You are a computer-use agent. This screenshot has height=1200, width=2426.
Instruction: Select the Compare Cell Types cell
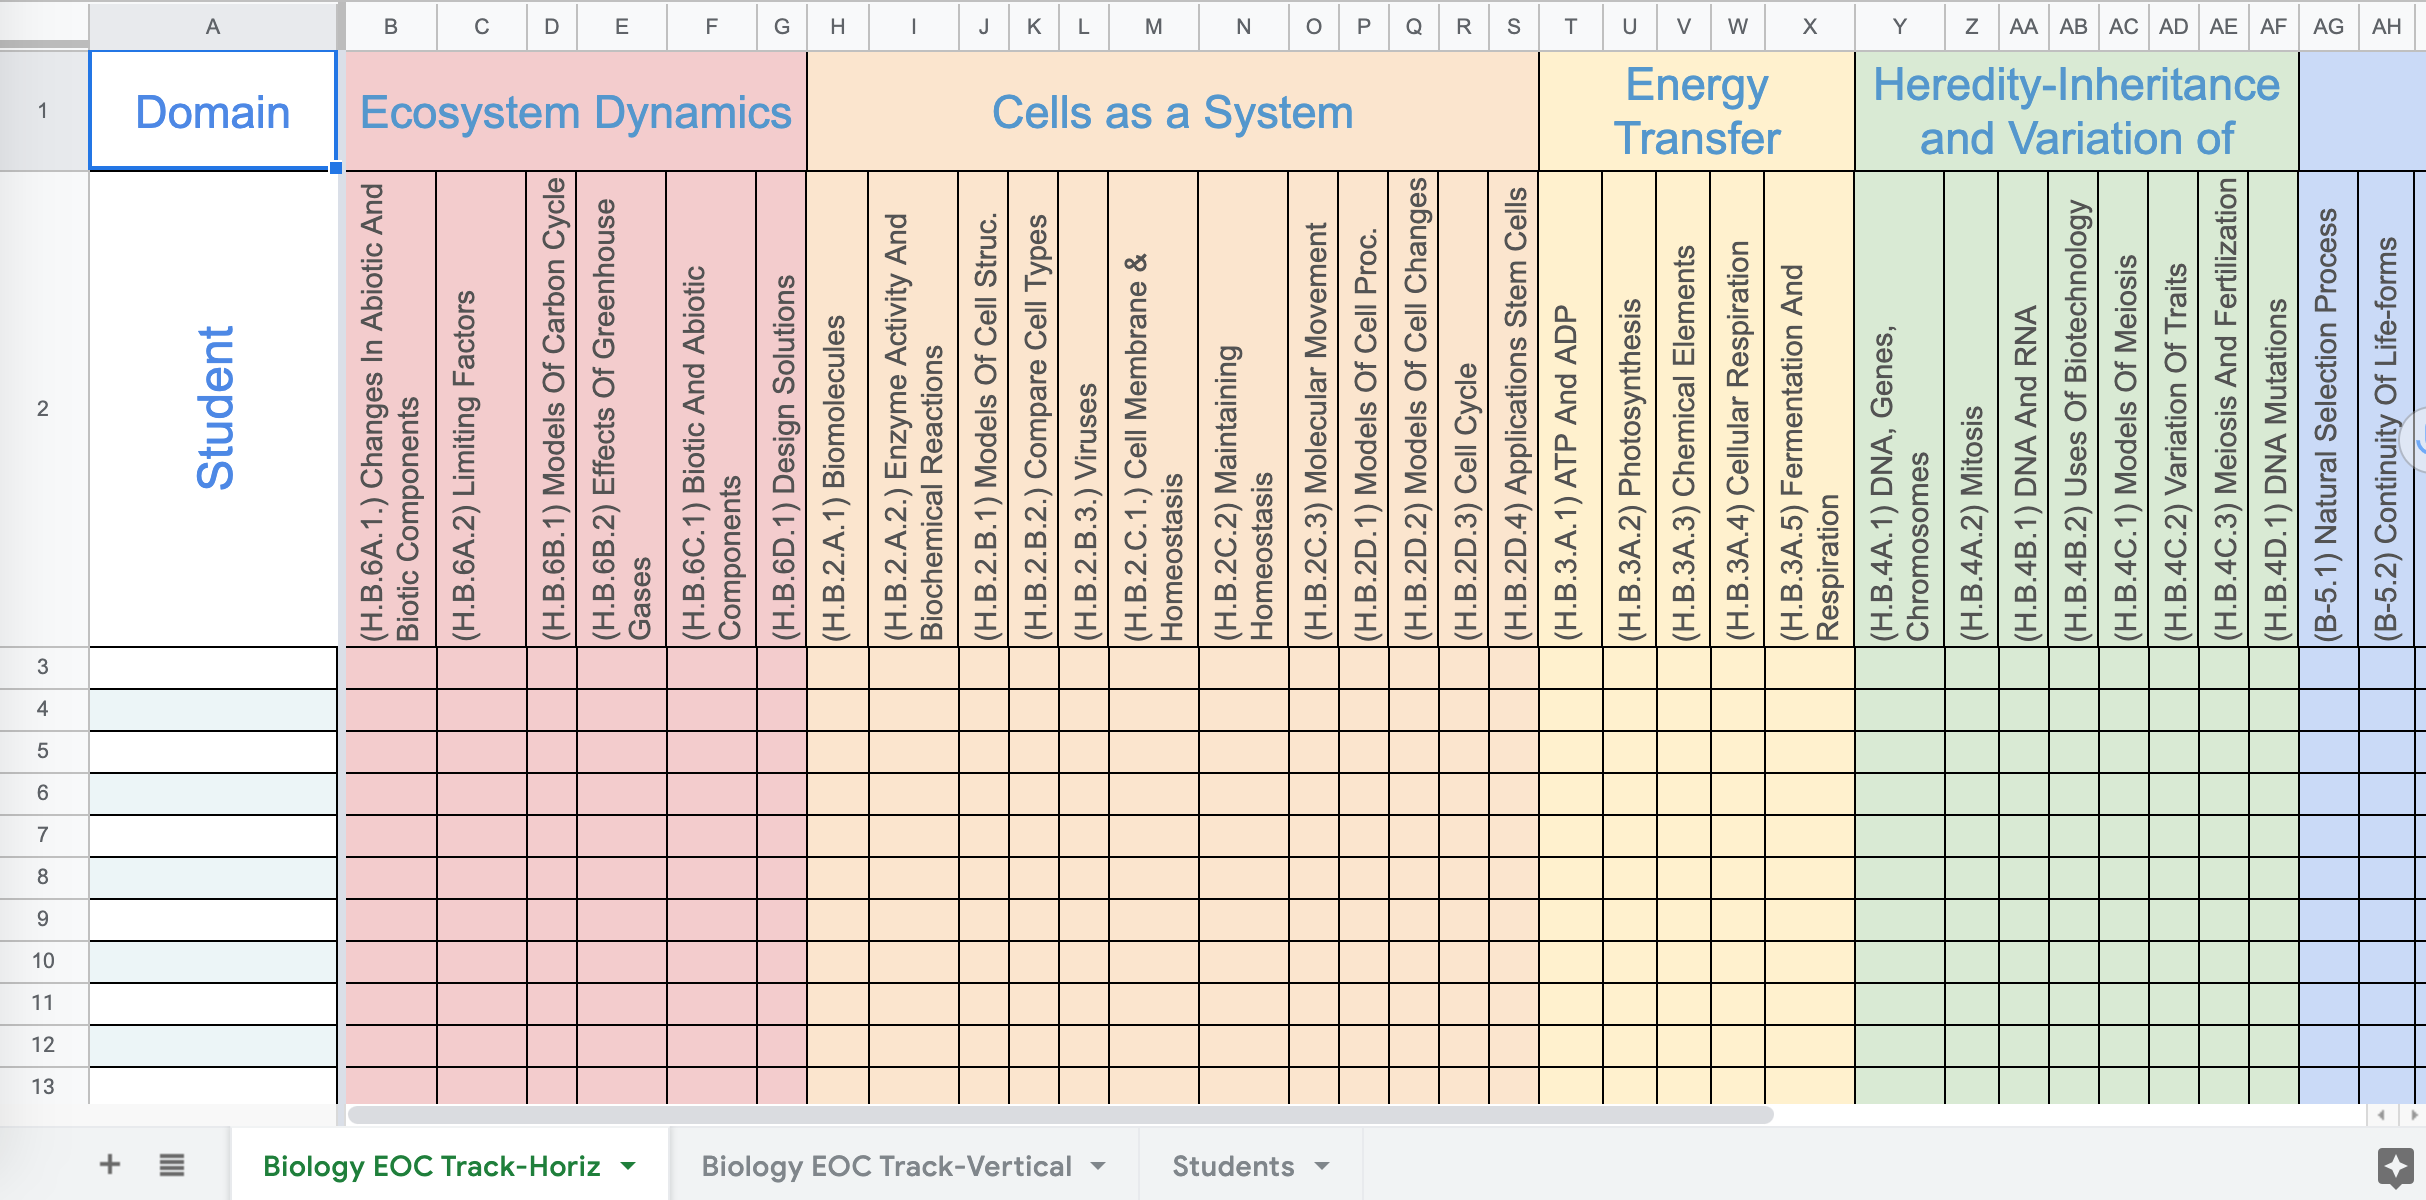click(1033, 408)
